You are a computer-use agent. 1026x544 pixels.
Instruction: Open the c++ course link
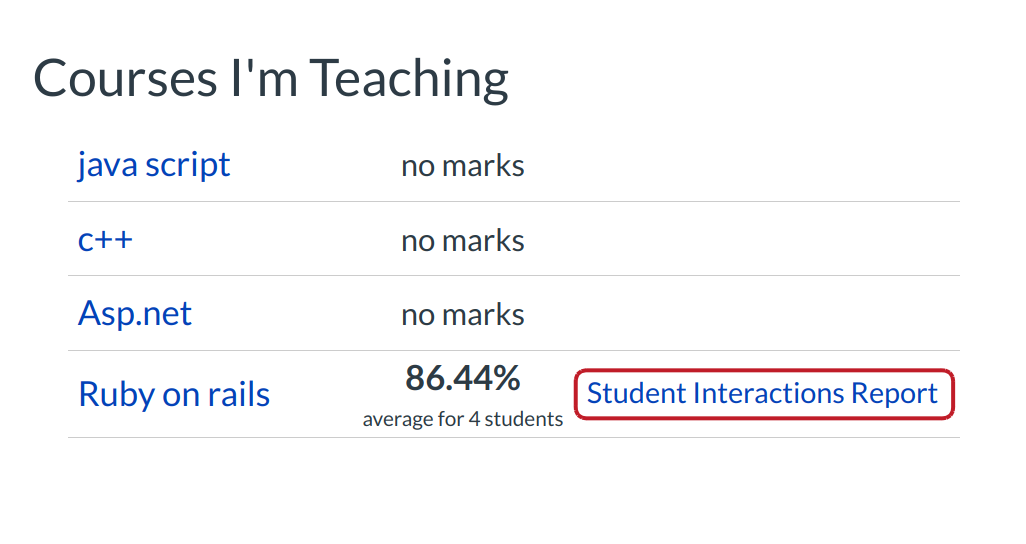coord(105,240)
